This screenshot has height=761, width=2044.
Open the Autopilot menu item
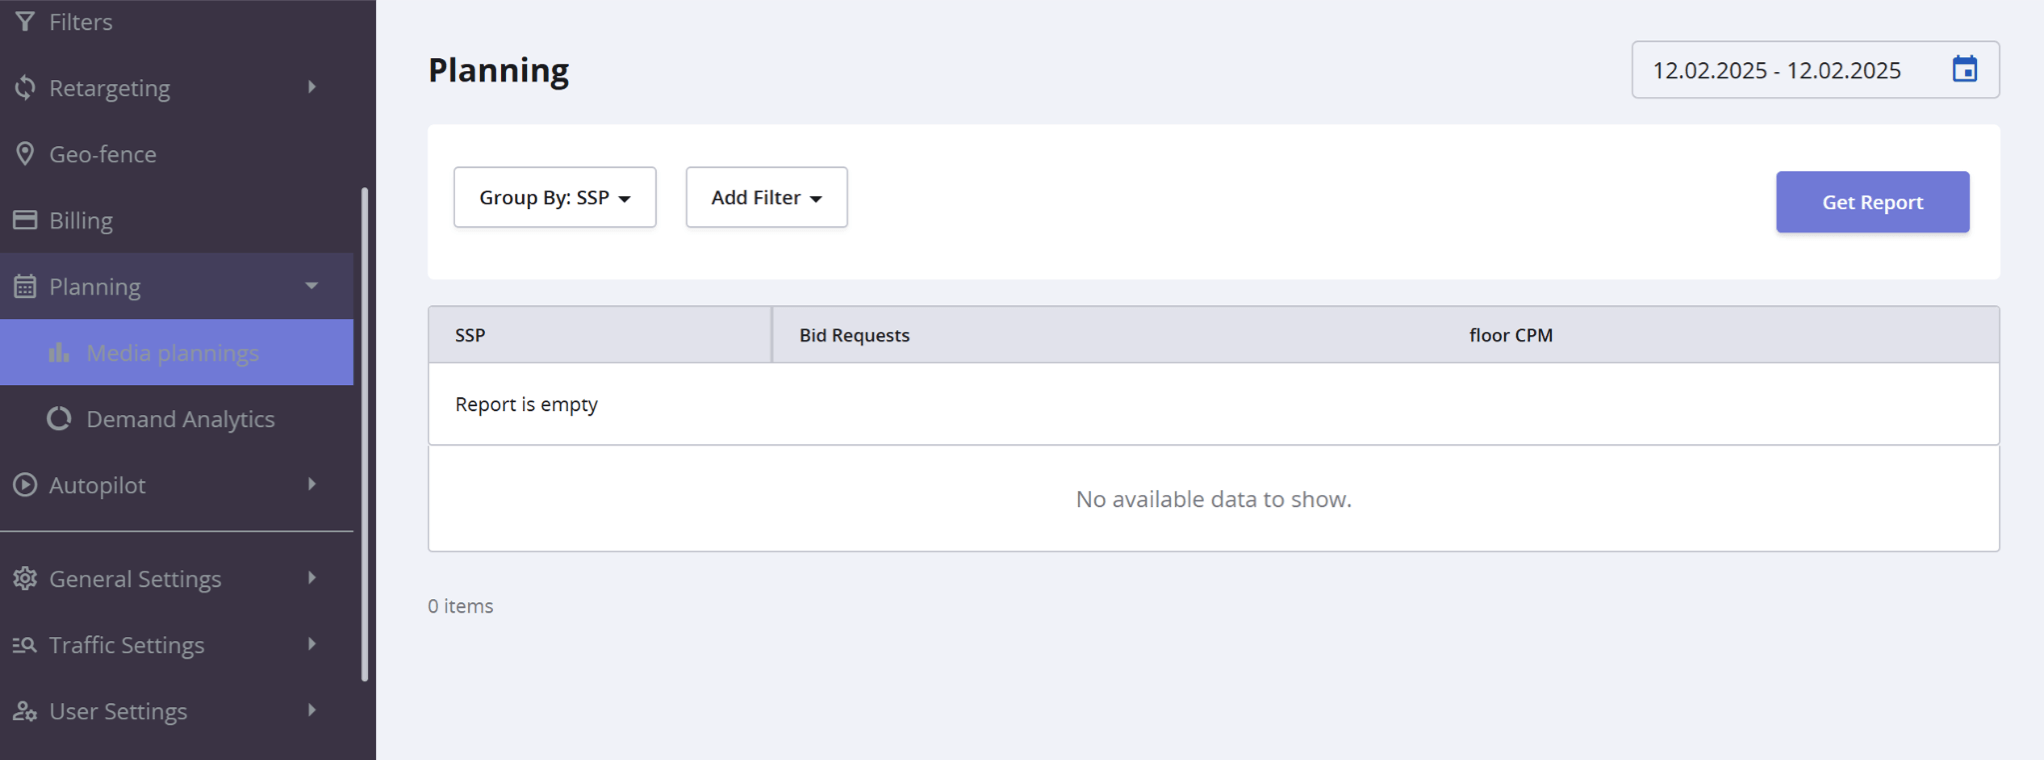click(177, 485)
